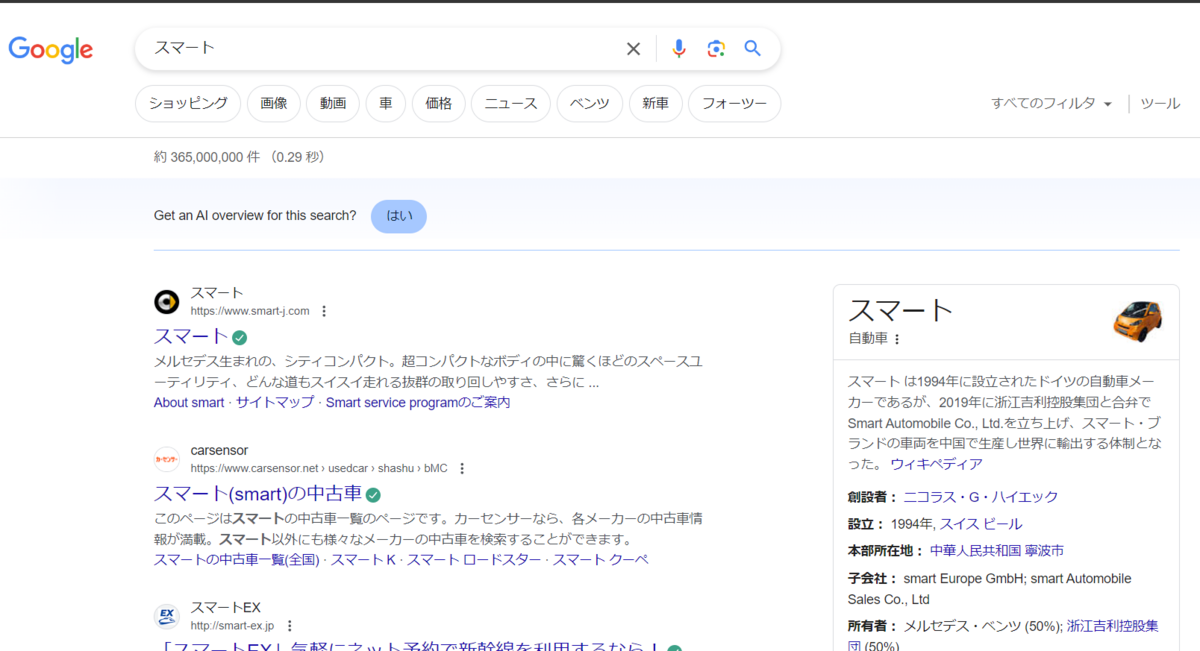
Task: Click the magnifying glass search icon
Action: (x=753, y=49)
